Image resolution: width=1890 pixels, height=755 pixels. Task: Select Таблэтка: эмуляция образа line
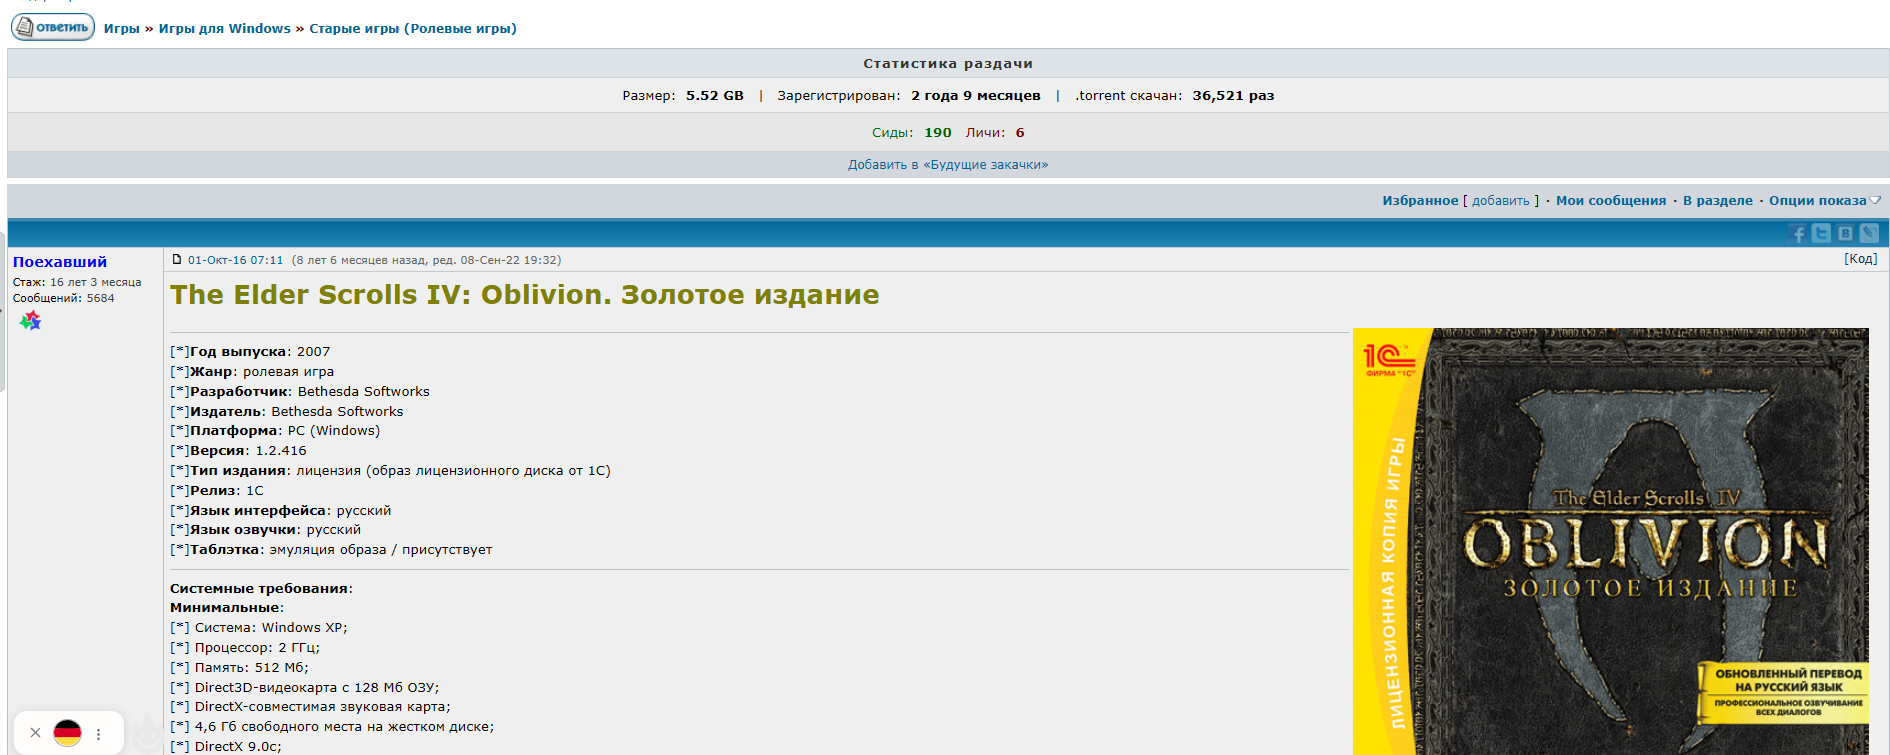click(x=331, y=550)
